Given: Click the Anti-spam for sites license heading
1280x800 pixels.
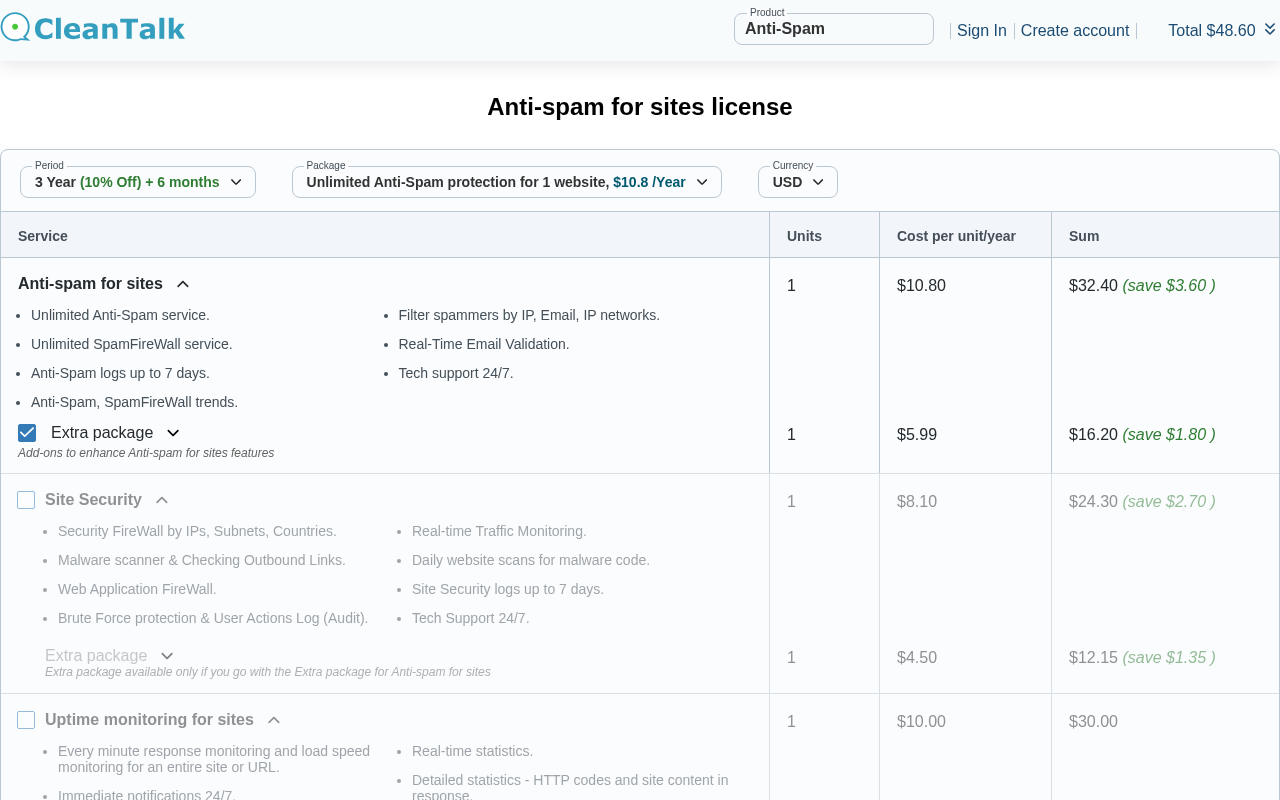Looking at the screenshot, I should coord(640,107).
